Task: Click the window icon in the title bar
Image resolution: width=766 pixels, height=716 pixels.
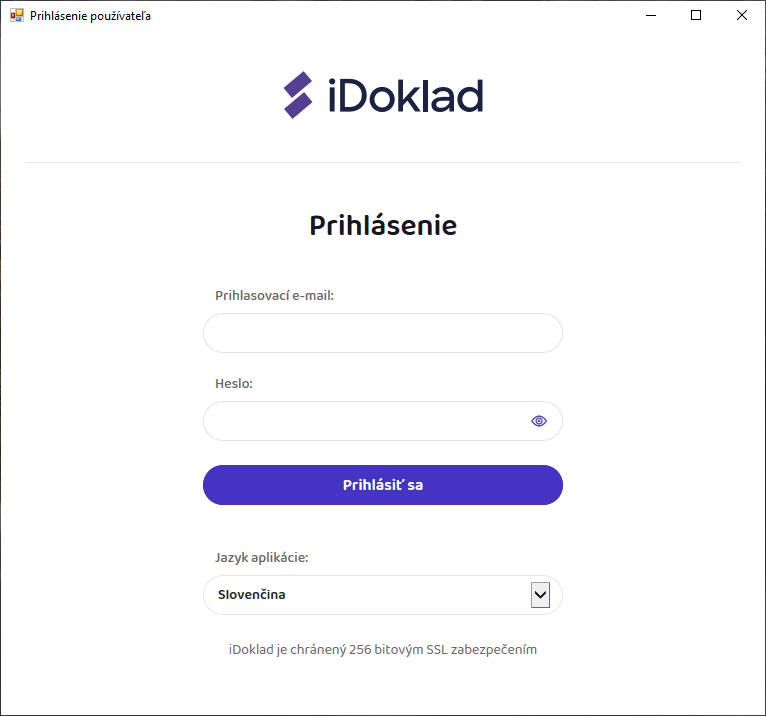Action: (x=16, y=16)
